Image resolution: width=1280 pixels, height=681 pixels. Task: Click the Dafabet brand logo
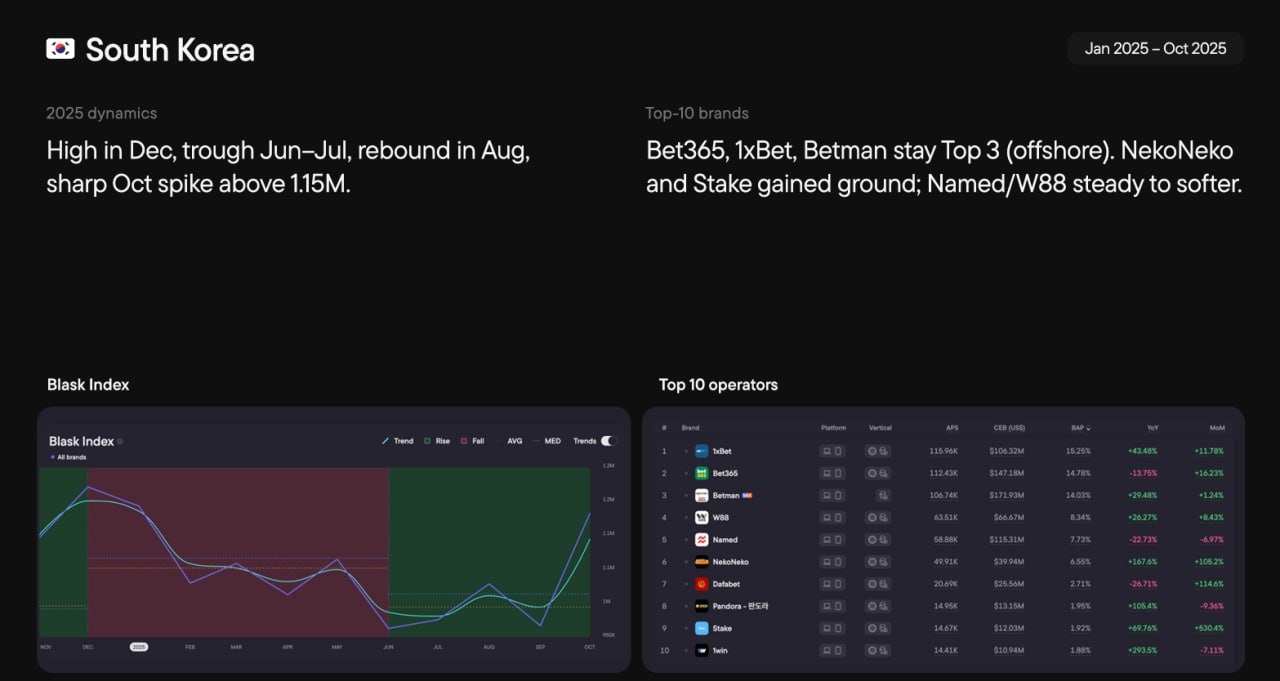coord(702,584)
